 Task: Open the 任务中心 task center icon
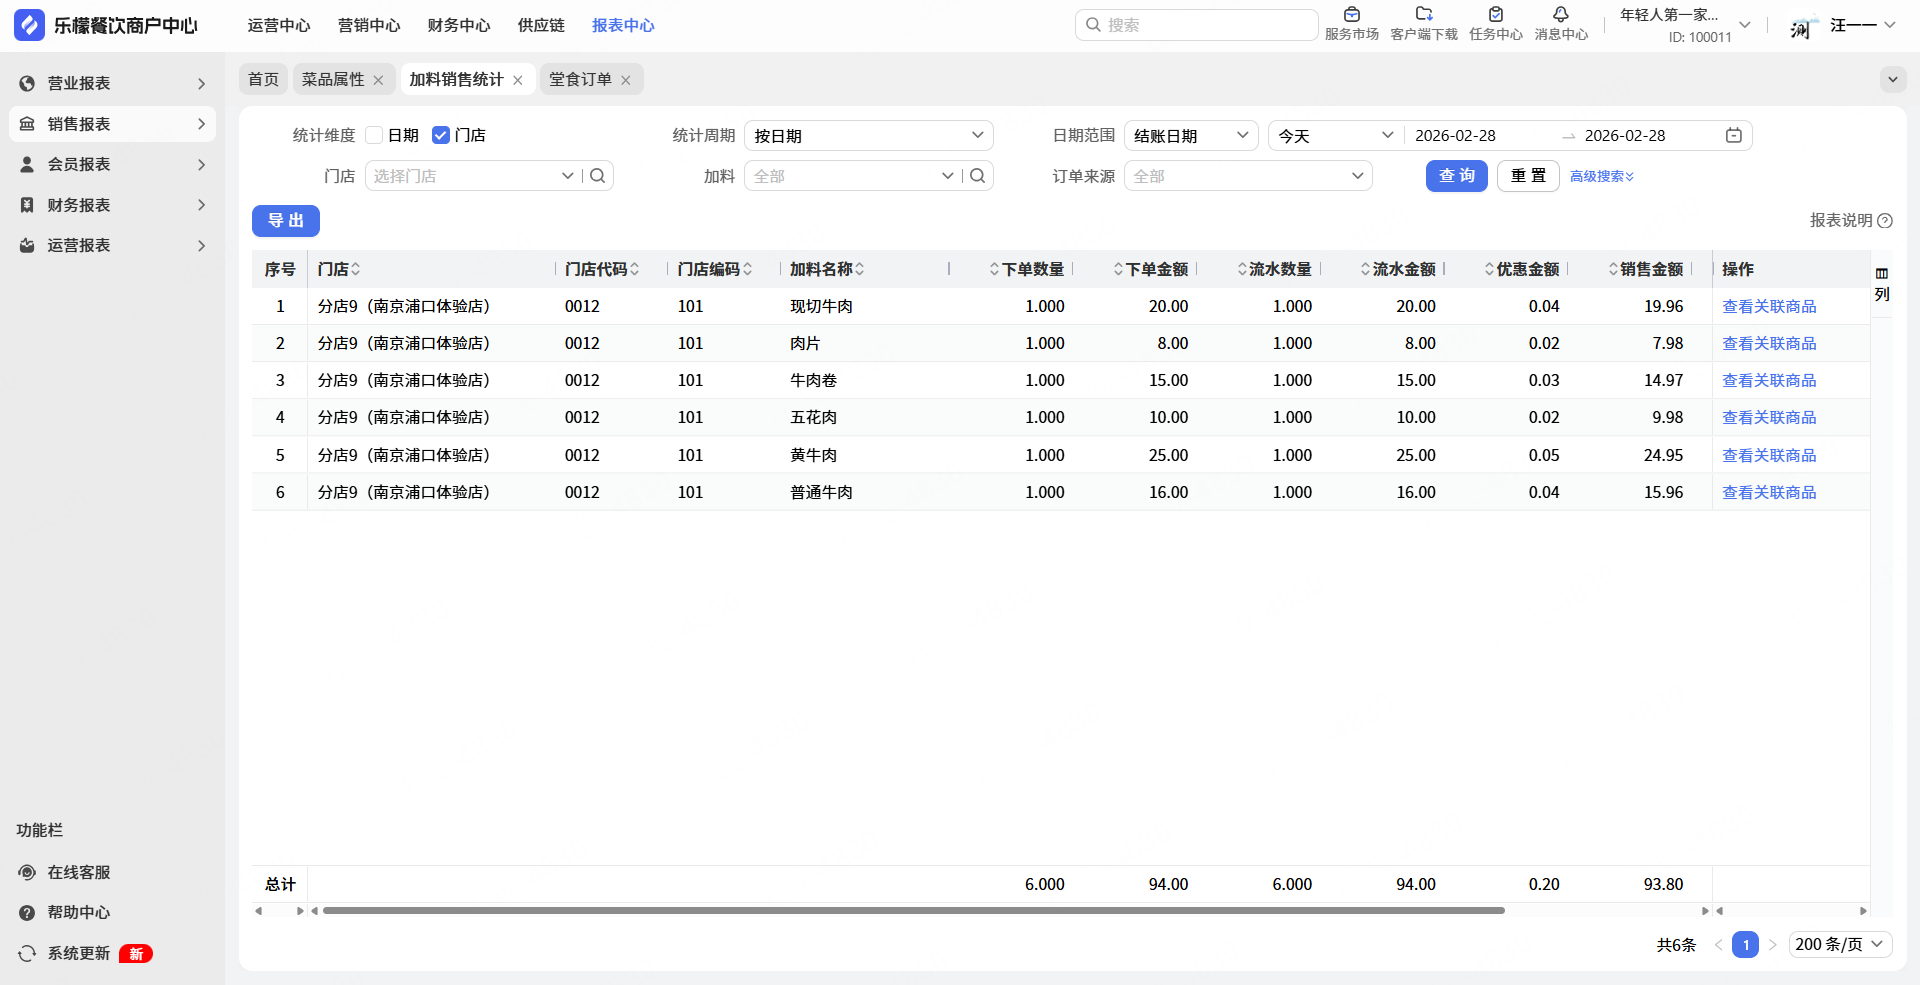click(x=1495, y=15)
